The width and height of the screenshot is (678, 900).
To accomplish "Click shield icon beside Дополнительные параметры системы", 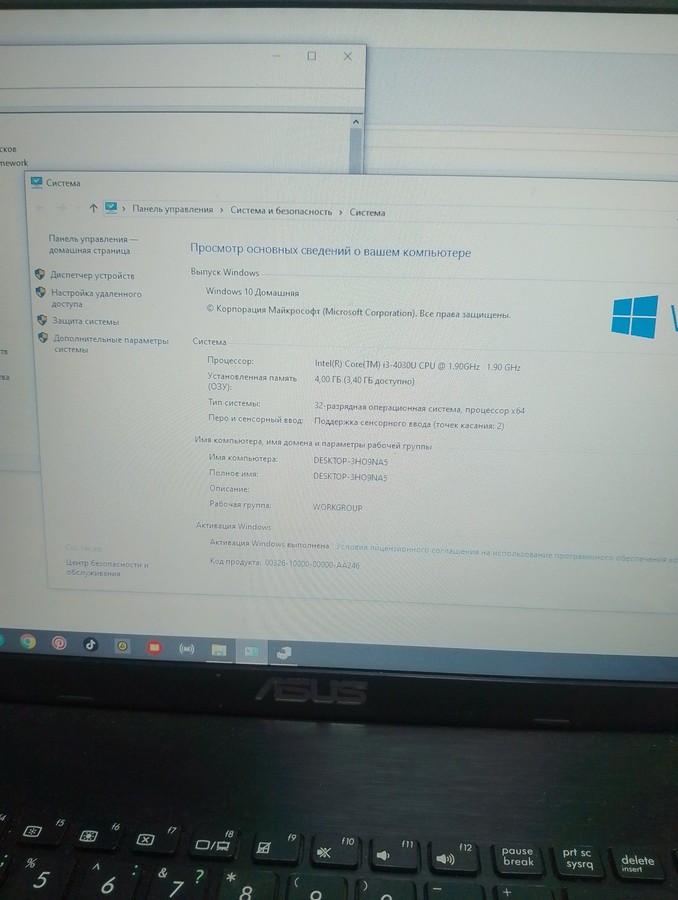I will point(43,338).
